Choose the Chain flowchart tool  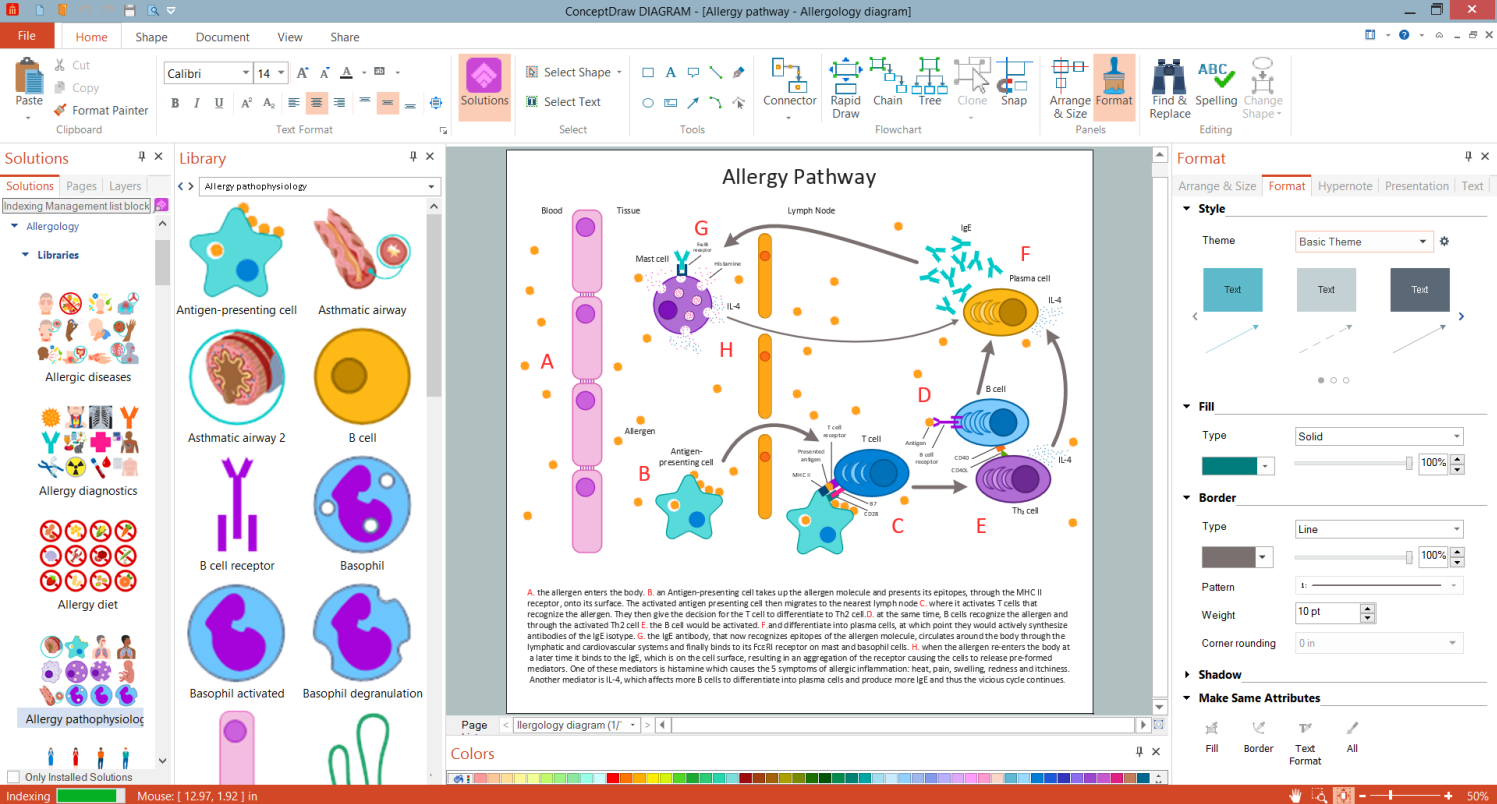click(887, 82)
